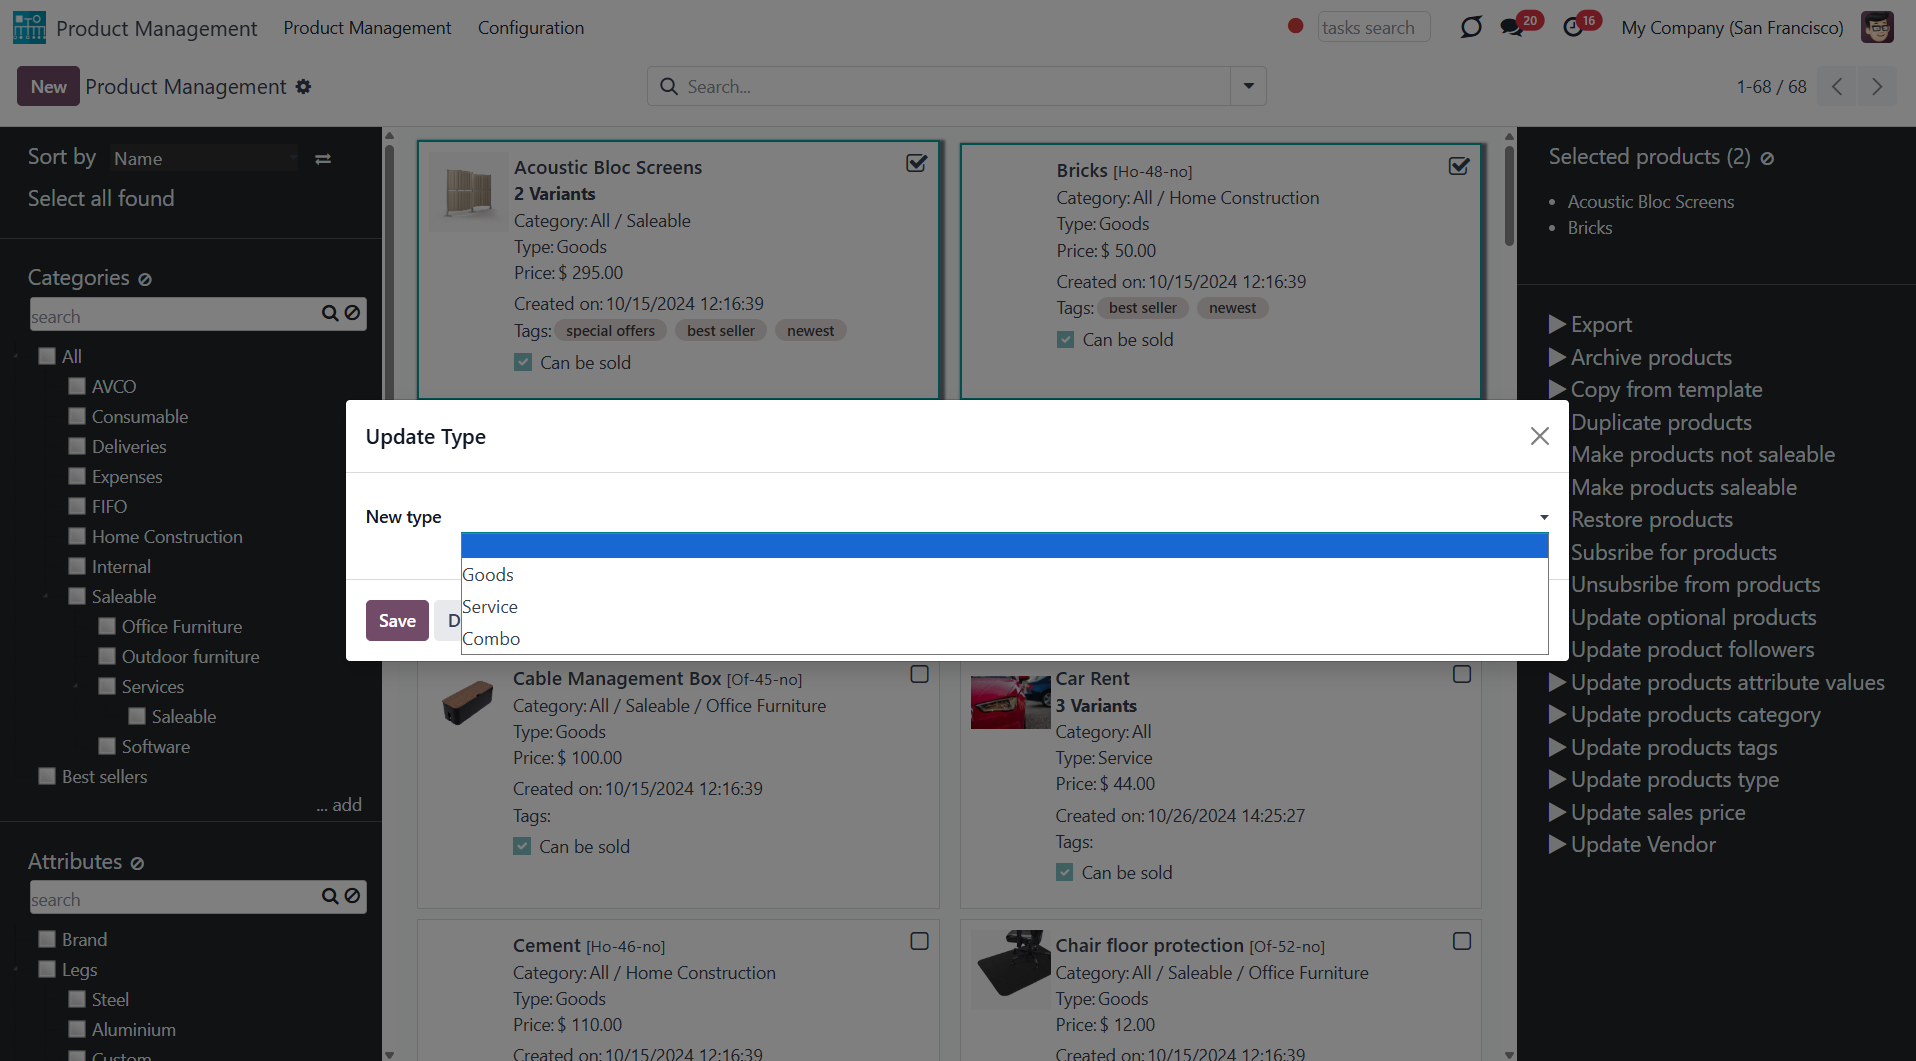Click the ... add link under Categories
The image size is (1916, 1061).
[339, 805]
